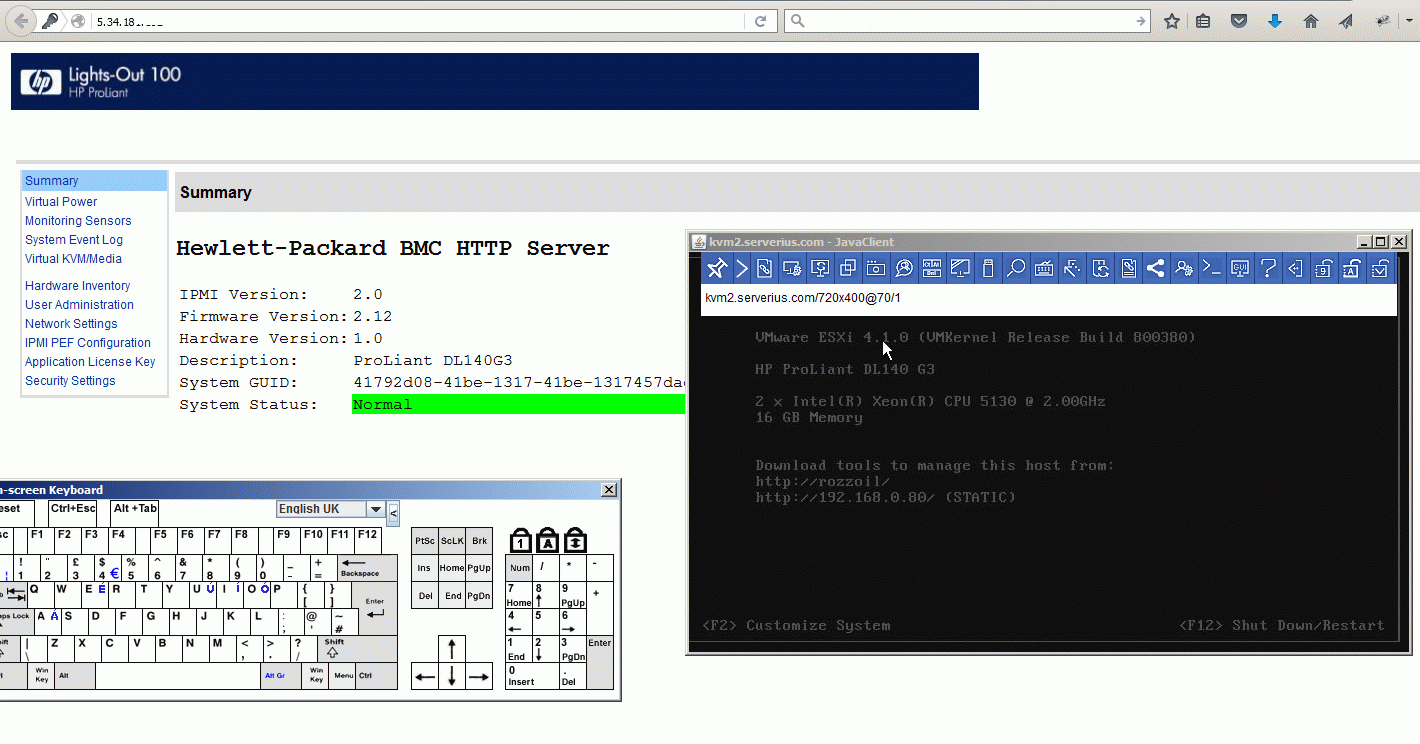The width and height of the screenshot is (1420, 744).
Task: Open the command prompt icon in JavaClient toolbar
Action: click(1211, 268)
